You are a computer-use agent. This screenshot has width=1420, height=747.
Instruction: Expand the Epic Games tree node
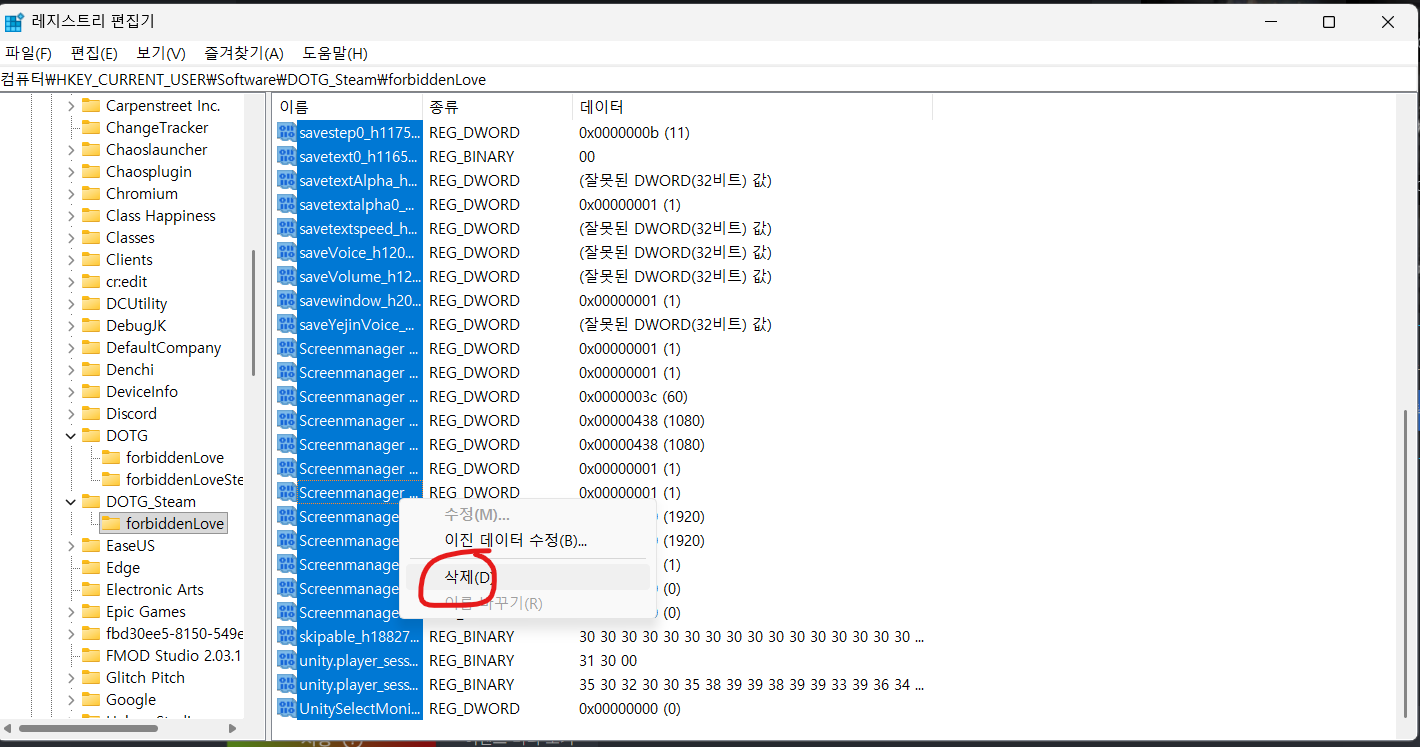[71, 612]
